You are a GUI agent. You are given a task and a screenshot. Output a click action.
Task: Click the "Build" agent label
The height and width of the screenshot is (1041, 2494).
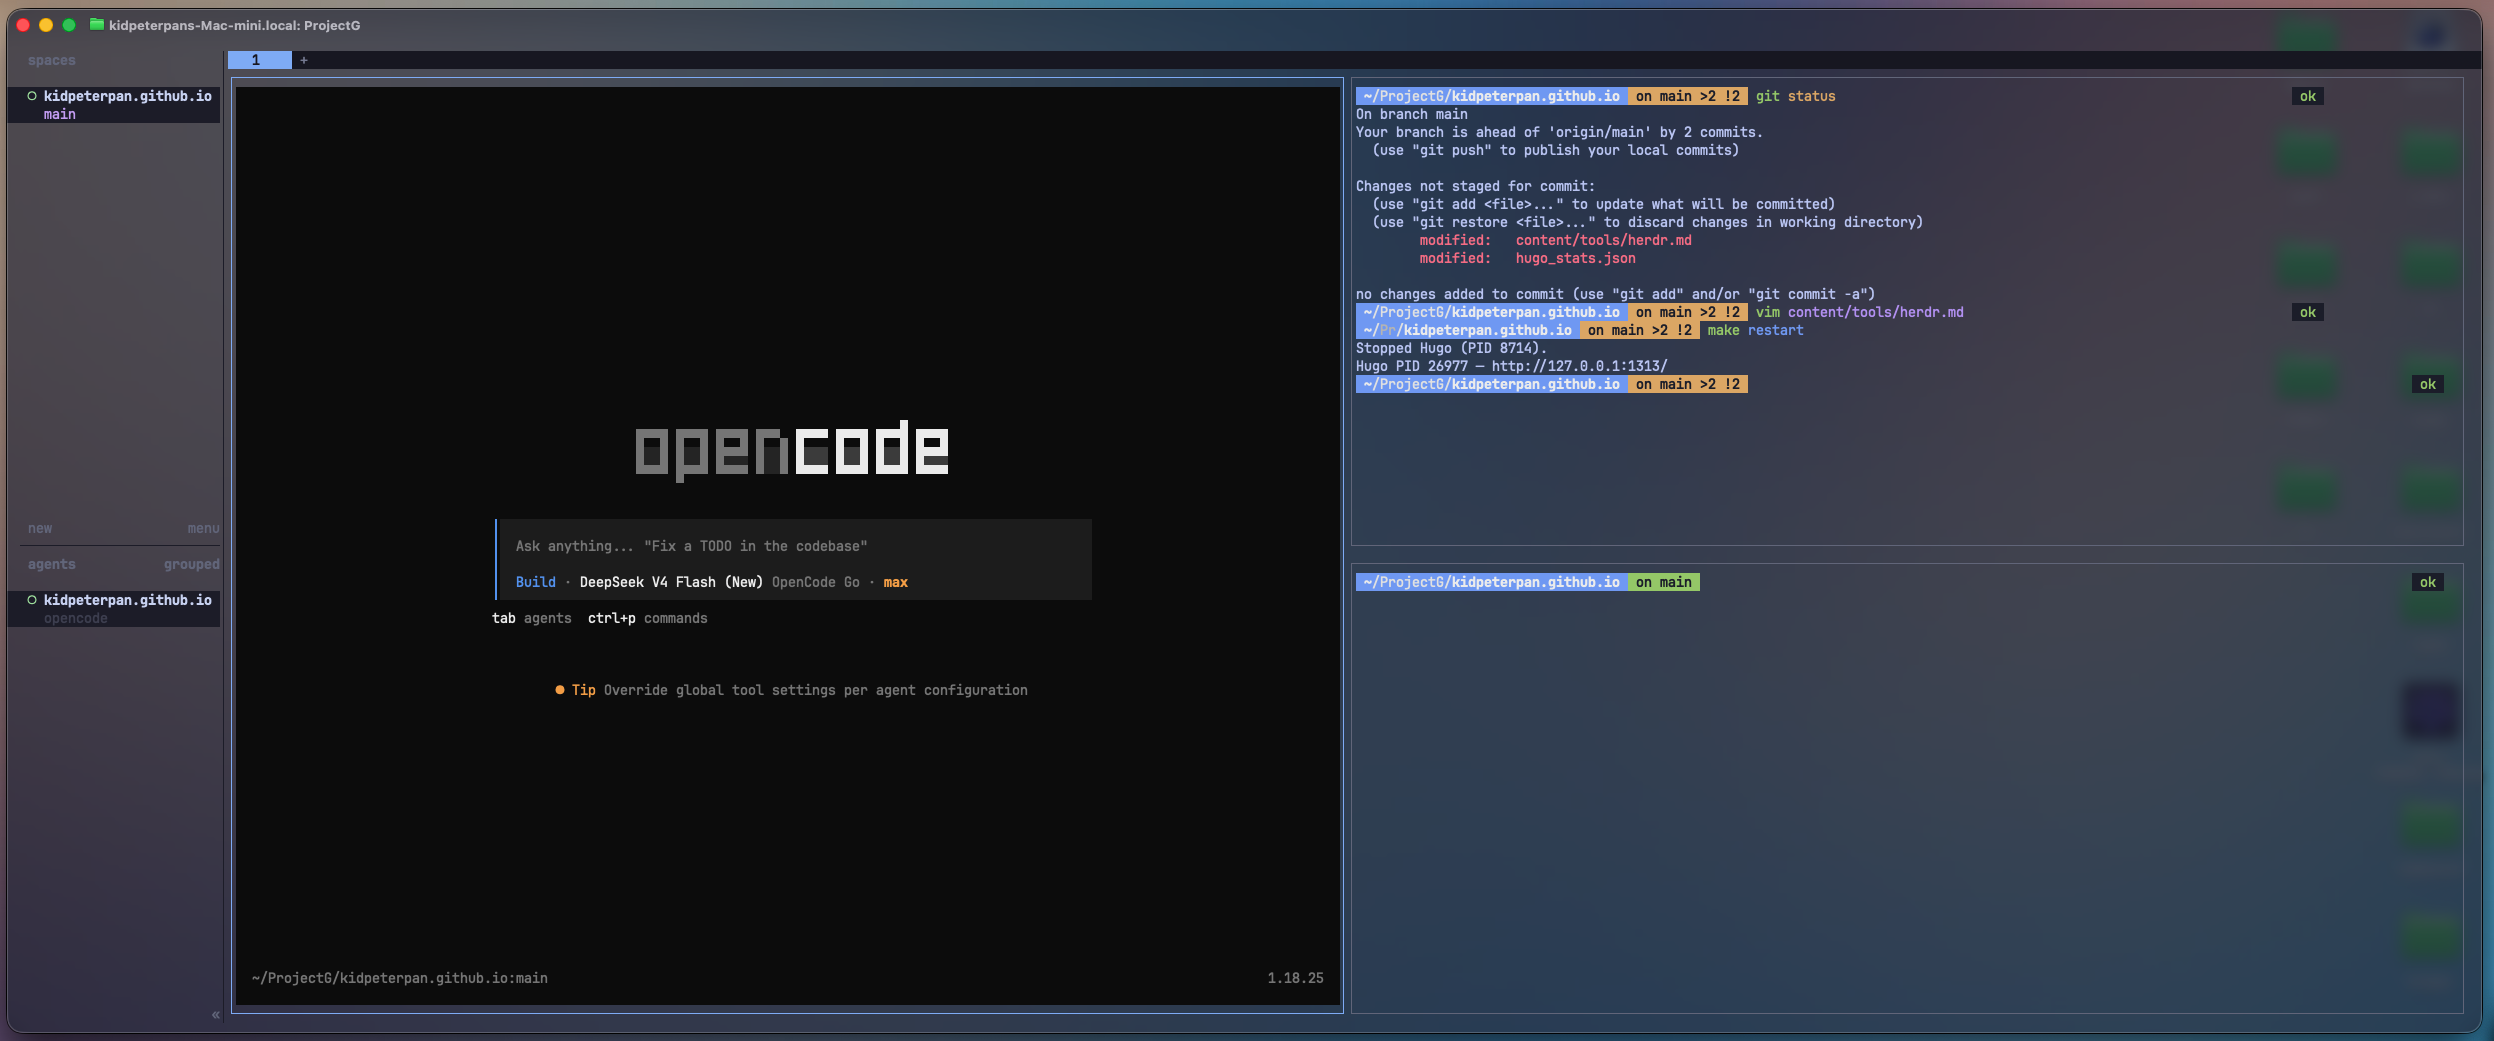tap(536, 582)
